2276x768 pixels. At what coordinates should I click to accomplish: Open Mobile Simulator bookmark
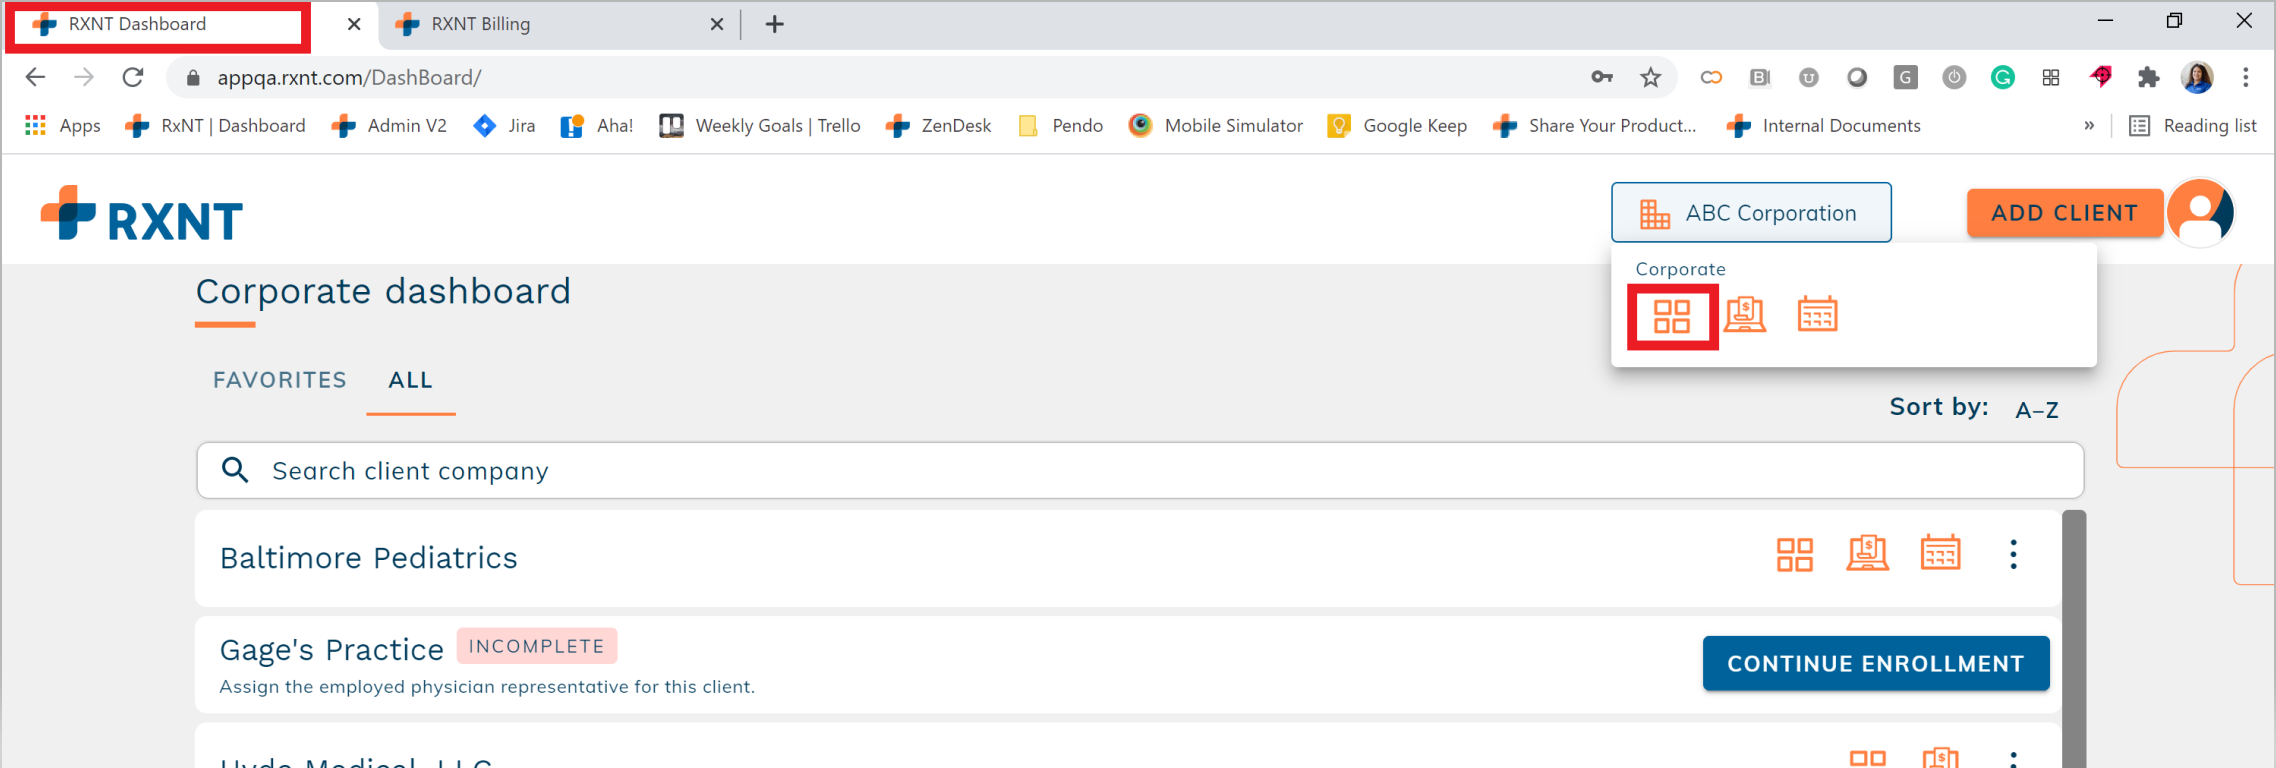[x=1216, y=125]
